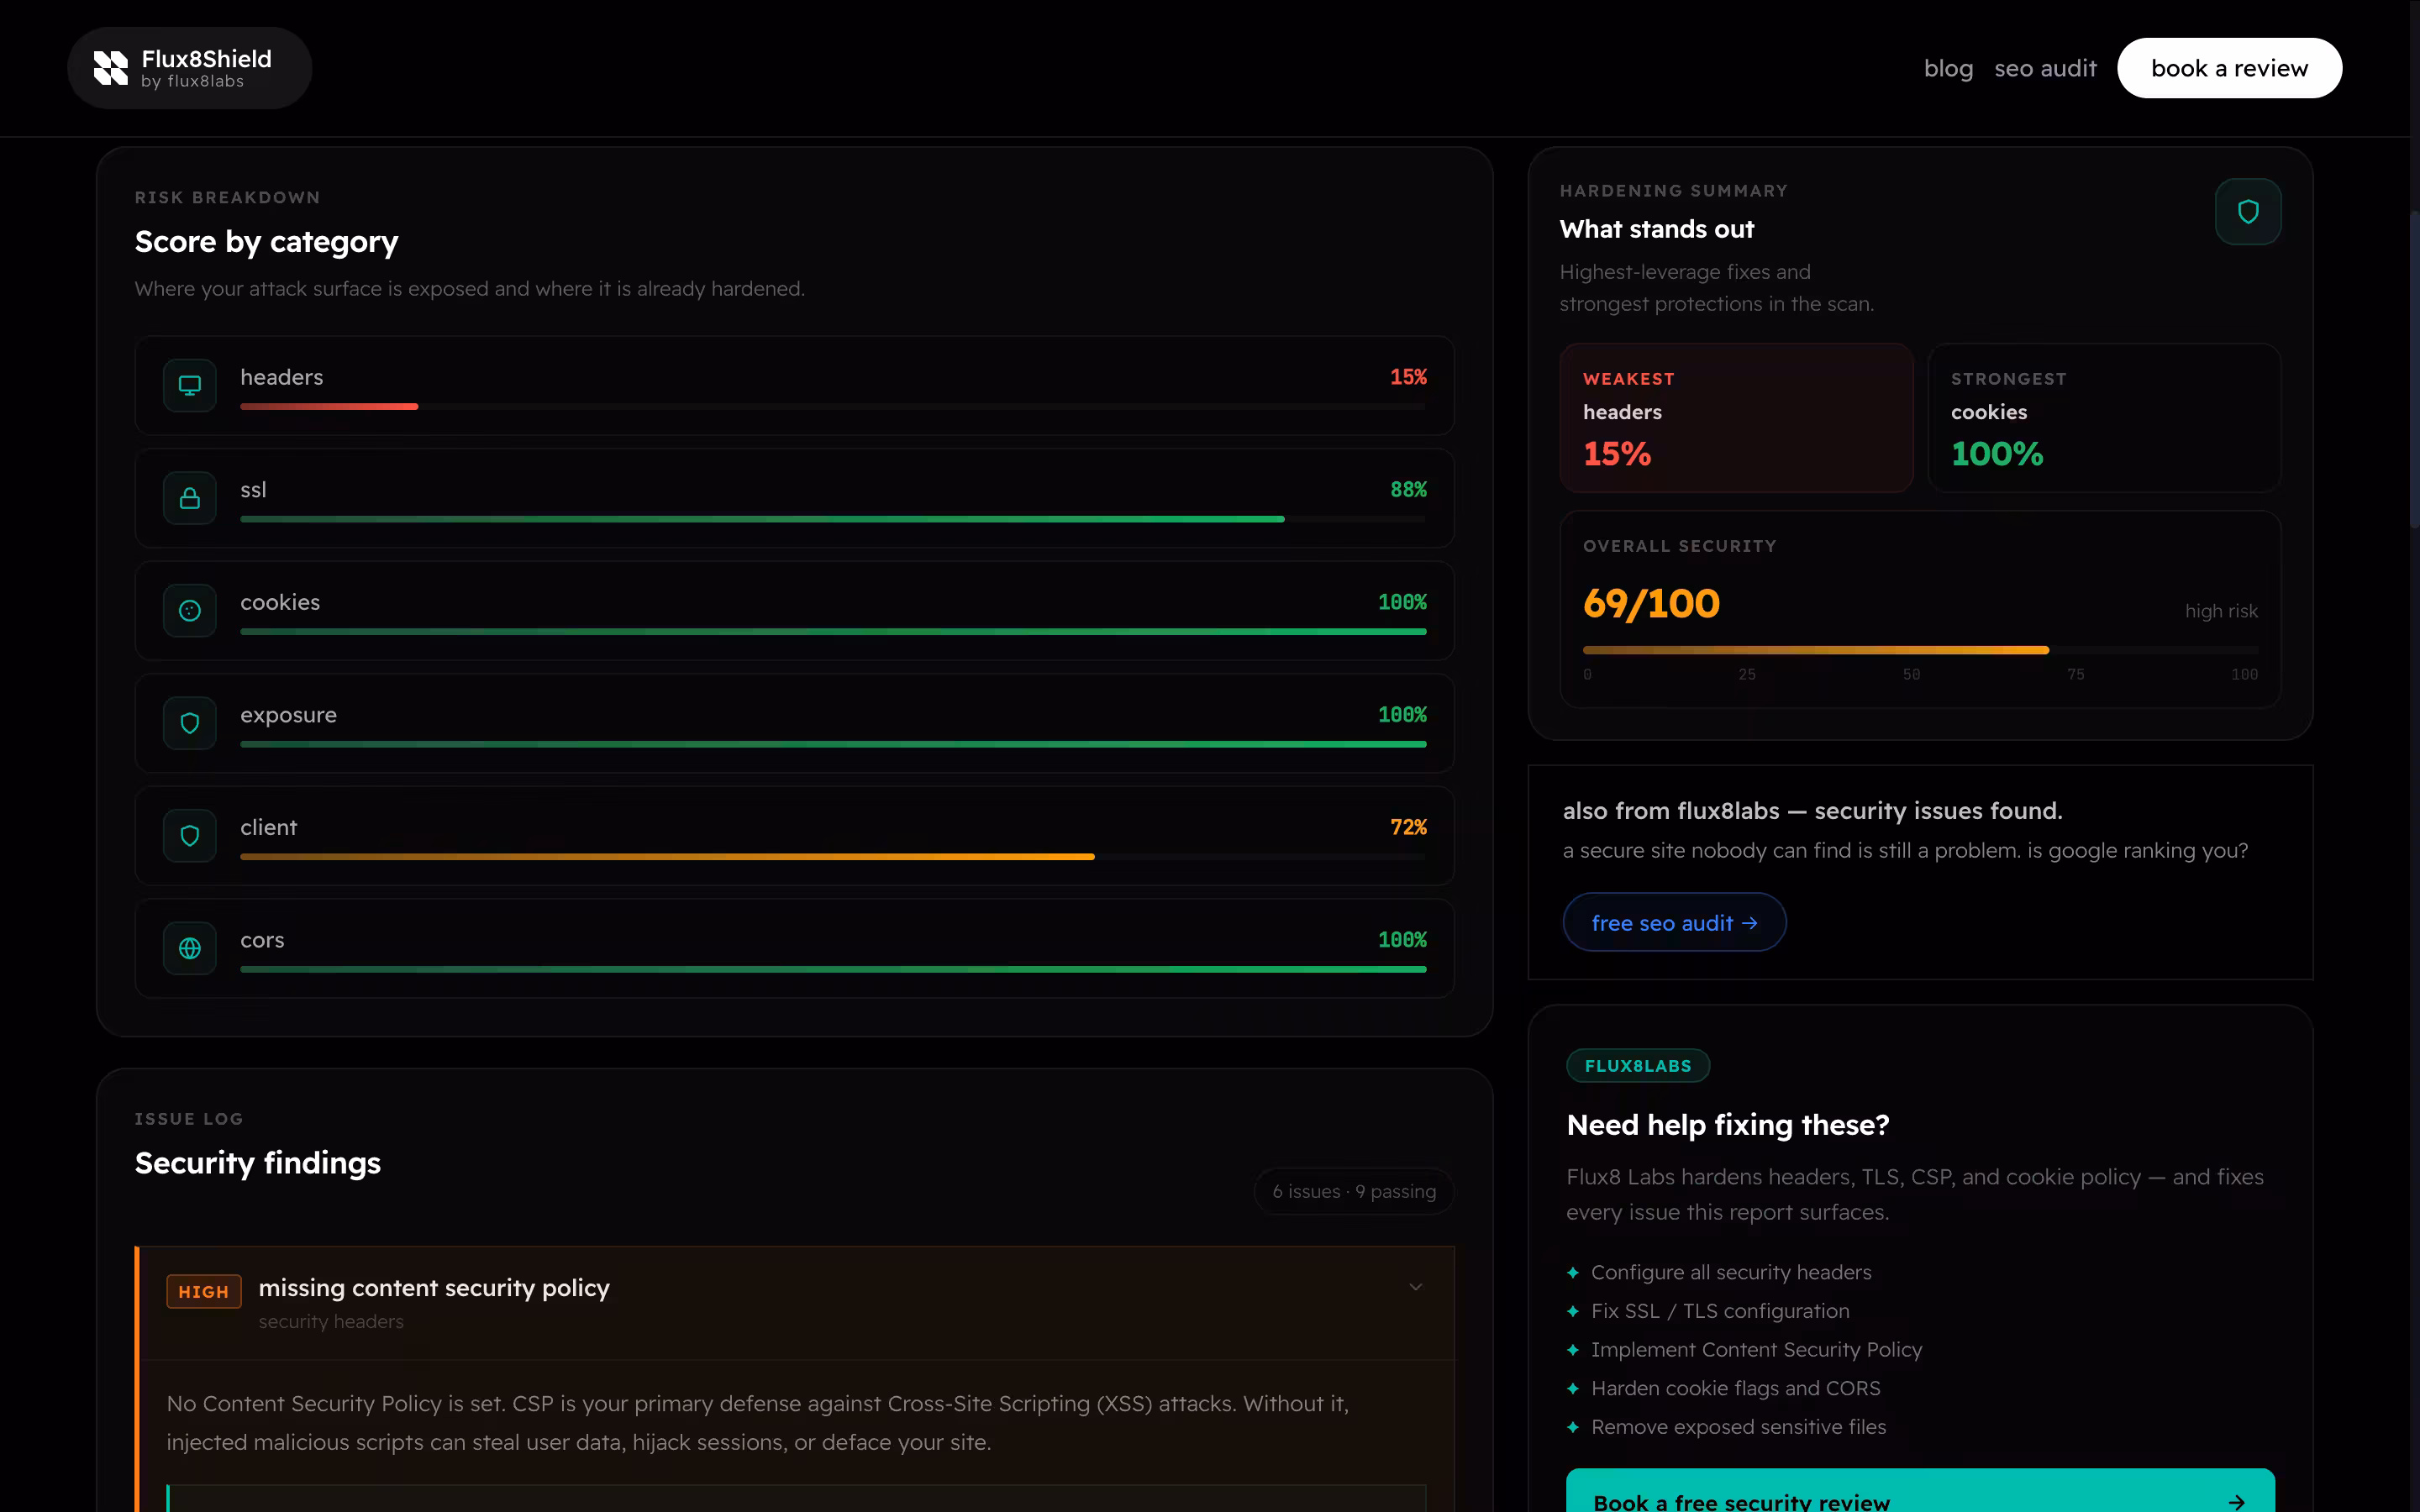The height and width of the screenshot is (1512, 2420).
Task: Click the headers category monitor icon
Action: tap(190, 385)
